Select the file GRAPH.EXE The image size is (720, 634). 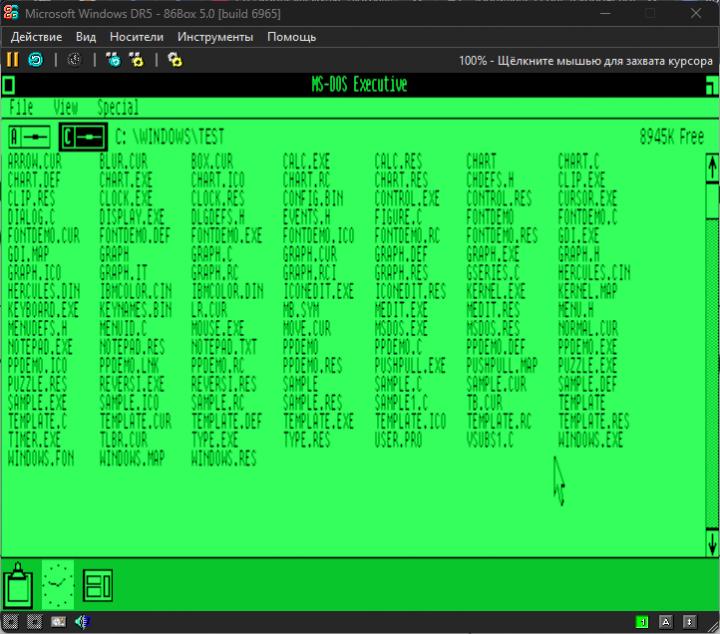click(493, 254)
